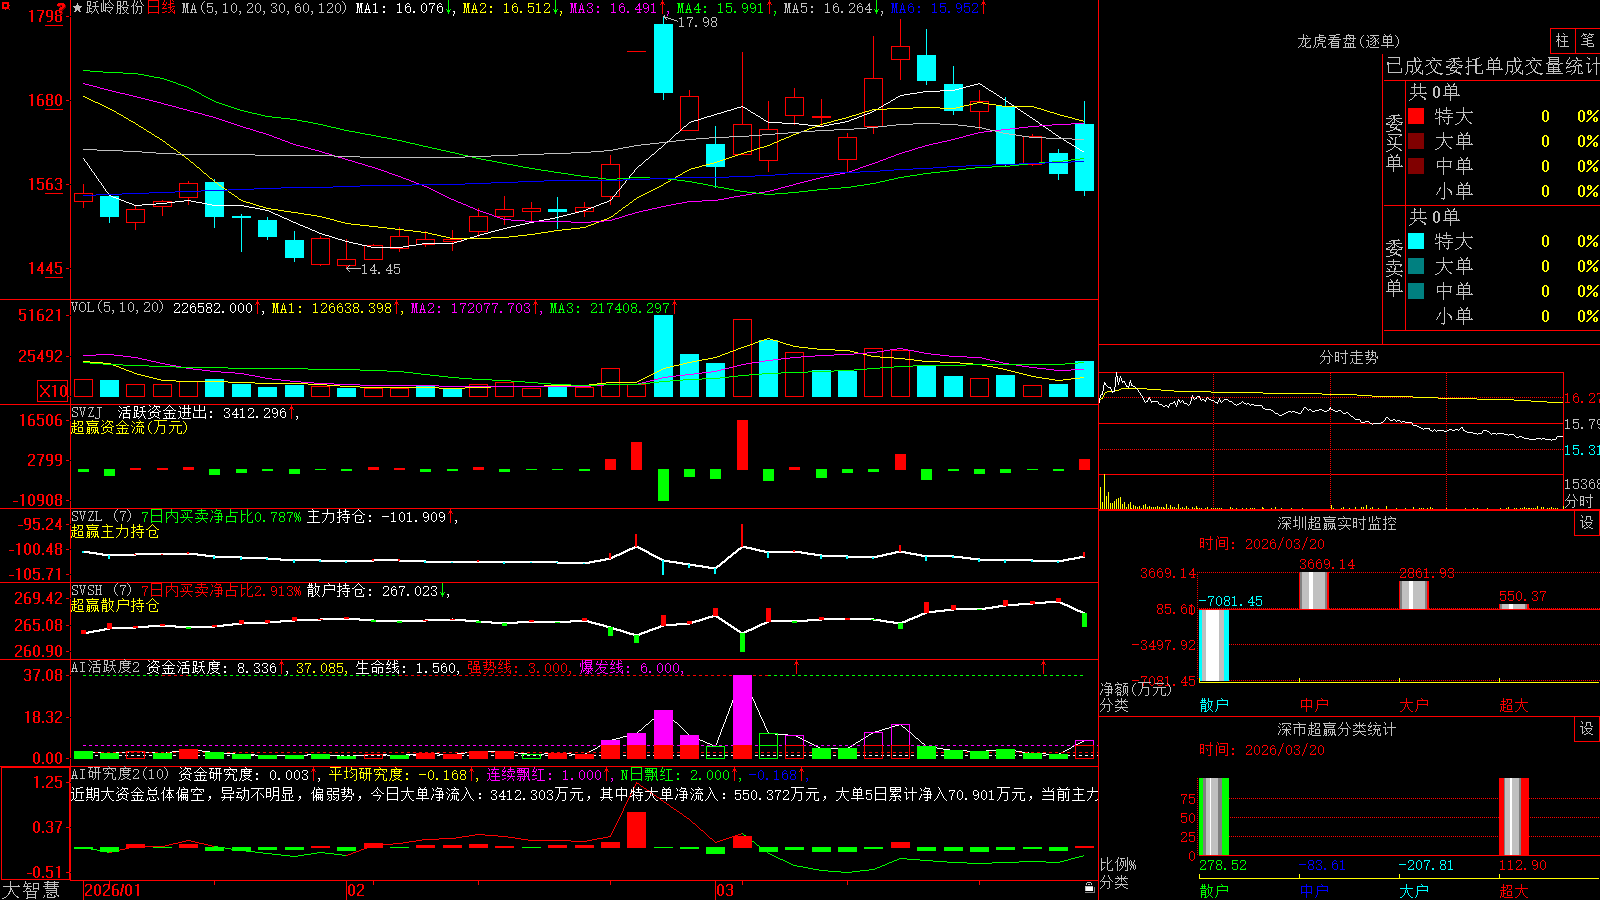The height and width of the screenshot is (900, 1600).
Task: Click the red 超大 ratio bar 112.90
Action: click(1514, 817)
